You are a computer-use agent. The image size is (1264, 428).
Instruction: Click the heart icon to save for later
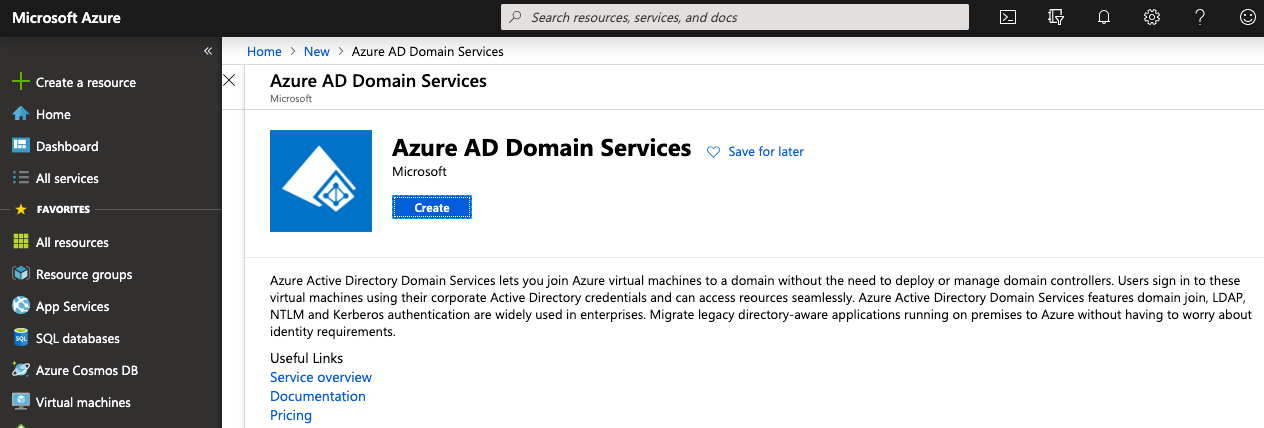(x=713, y=152)
